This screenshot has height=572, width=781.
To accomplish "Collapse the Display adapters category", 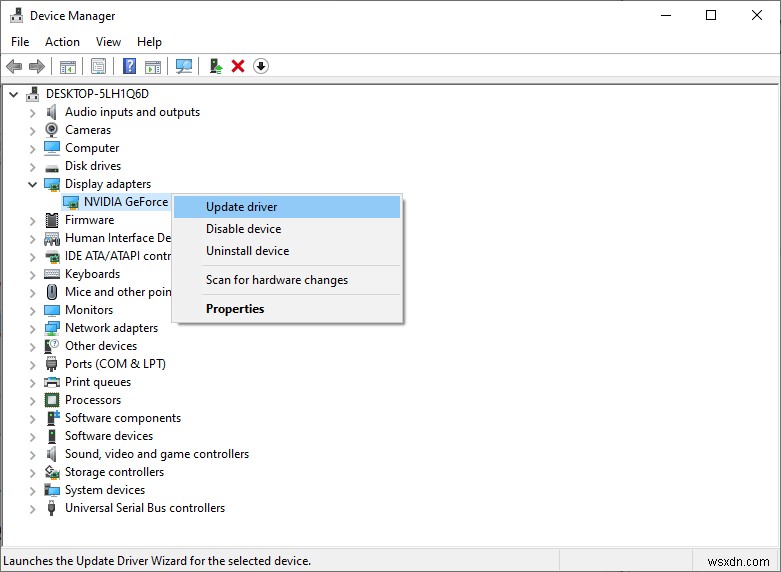I will click(x=32, y=184).
